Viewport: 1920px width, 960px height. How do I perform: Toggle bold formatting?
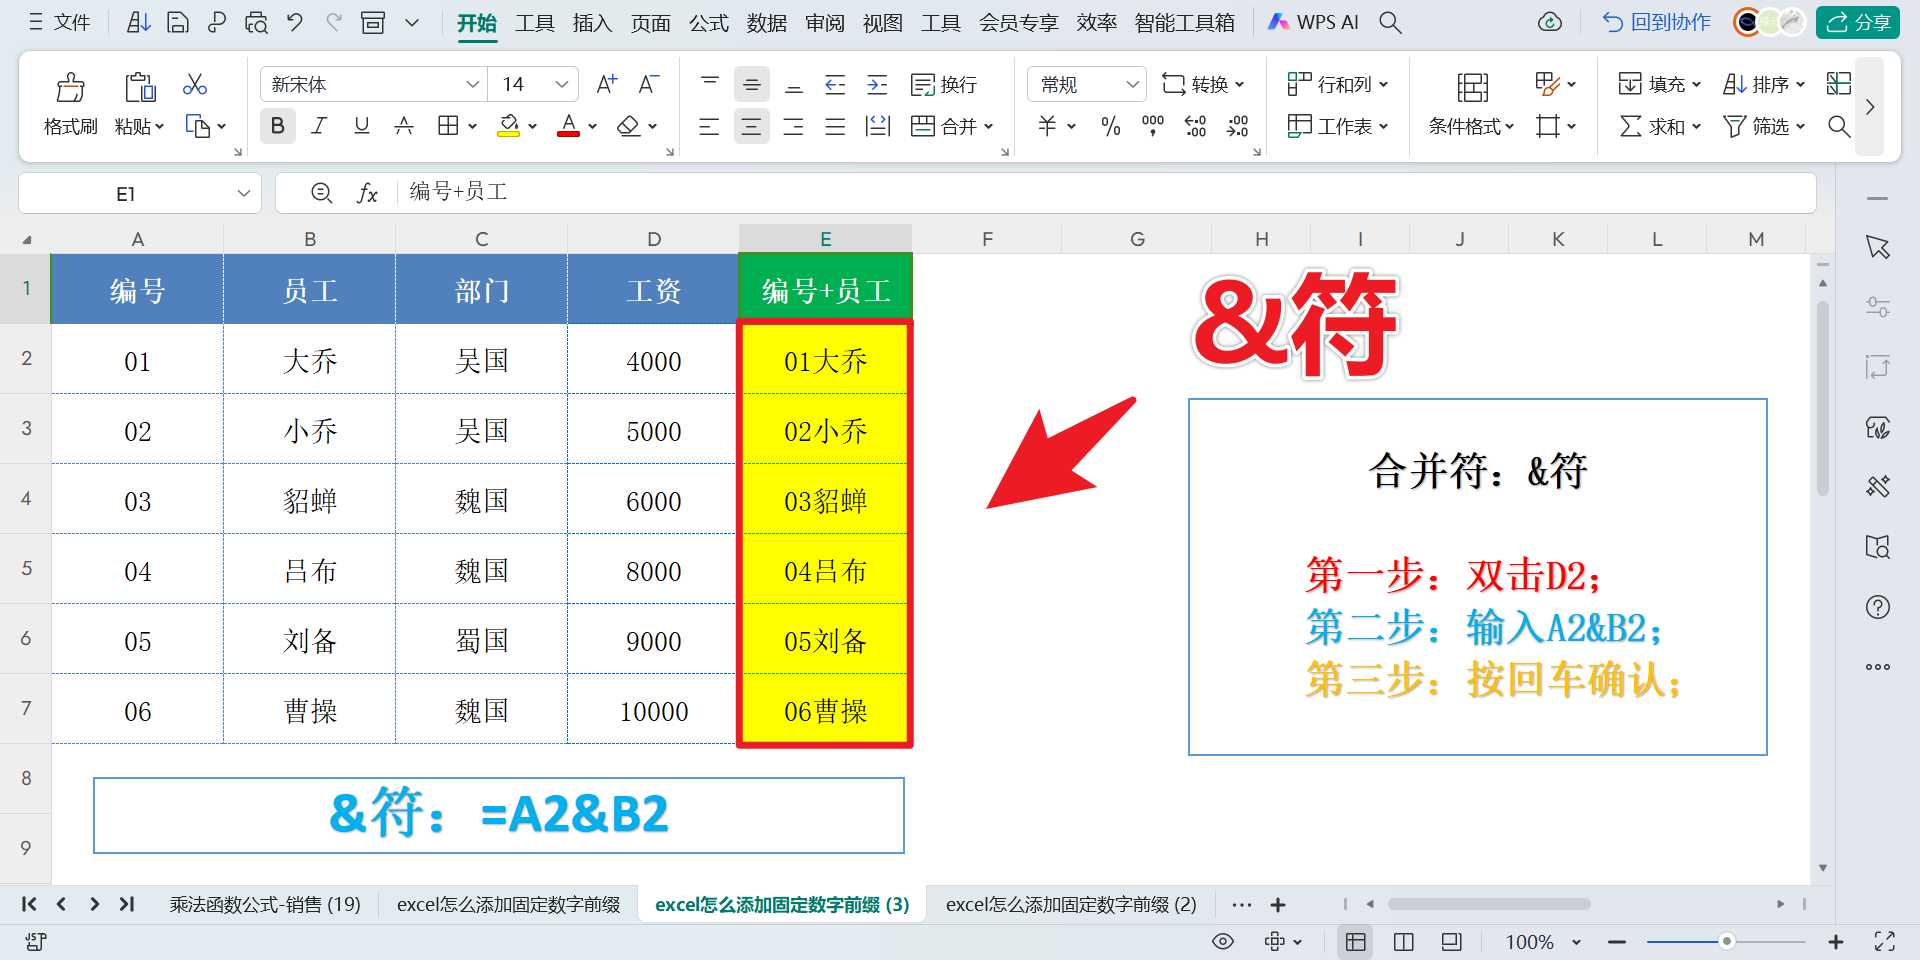point(277,126)
